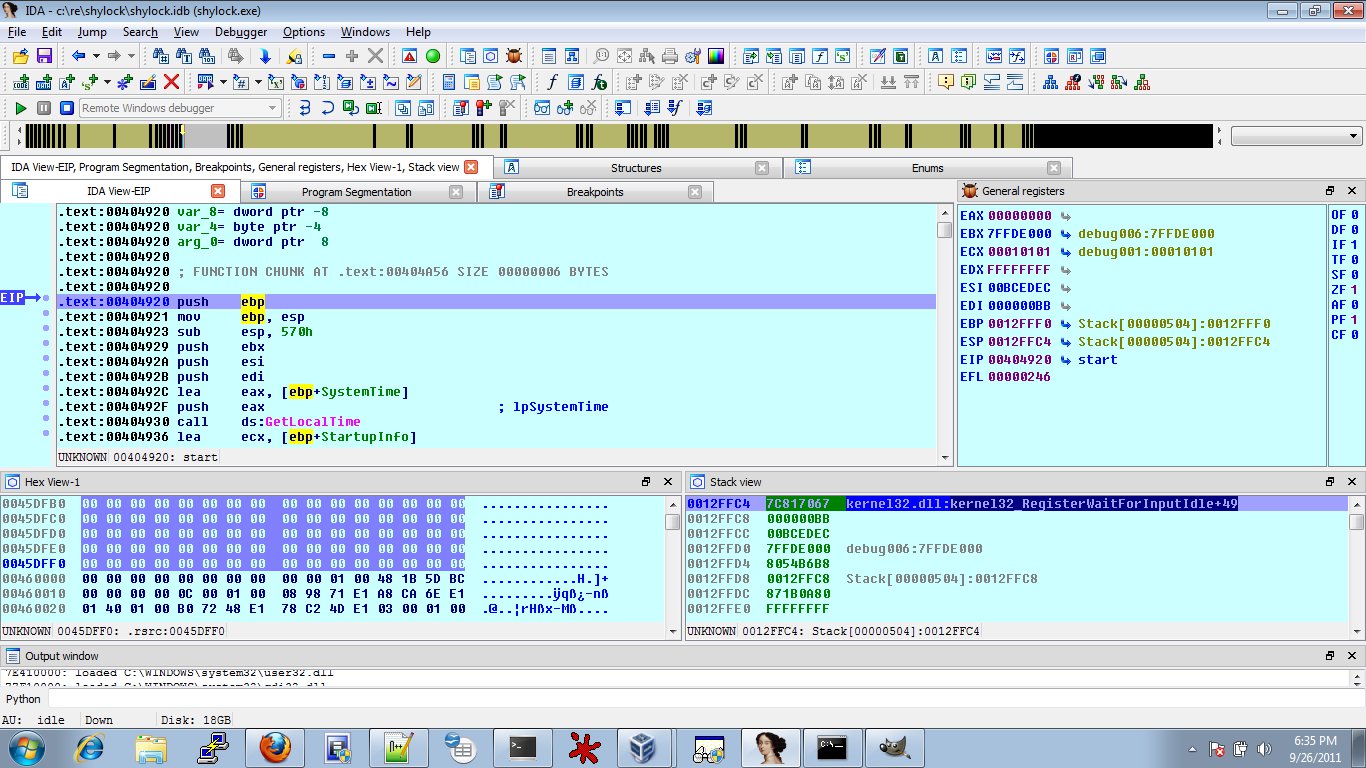Click the red X undefine icon
The width and height of the screenshot is (1366, 768).
point(171,82)
